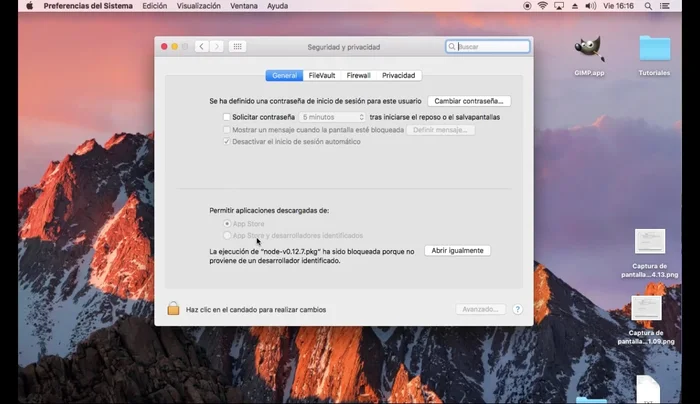Open the Apple menu
700x404 pixels.
pyautogui.click(x=29, y=6)
